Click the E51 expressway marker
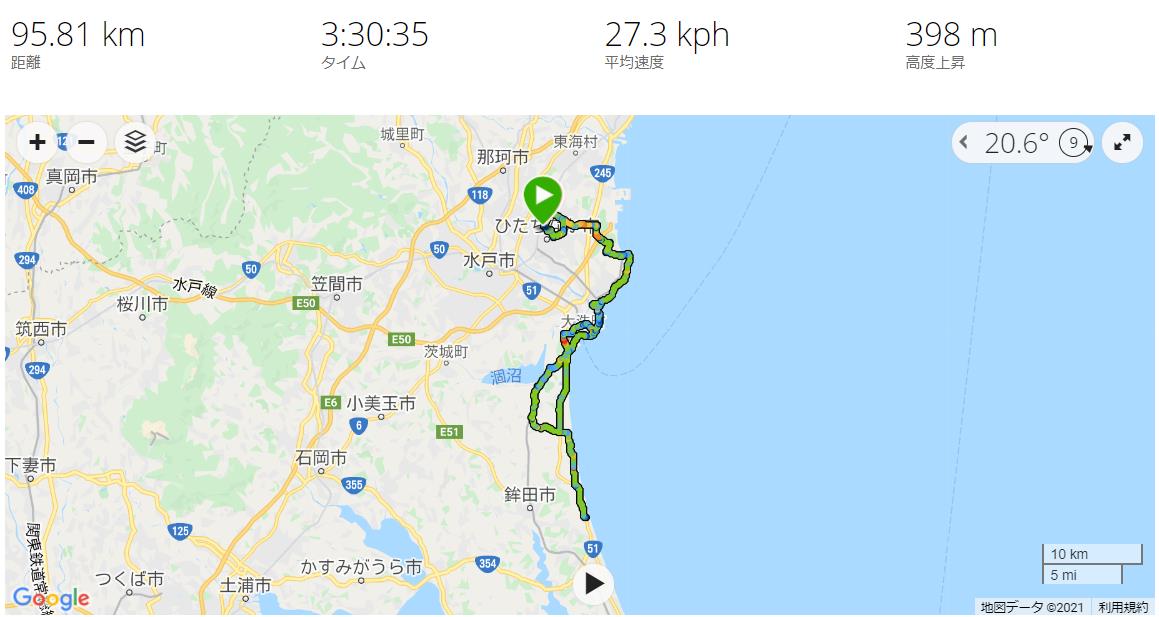The width and height of the screenshot is (1159, 617). point(449,432)
